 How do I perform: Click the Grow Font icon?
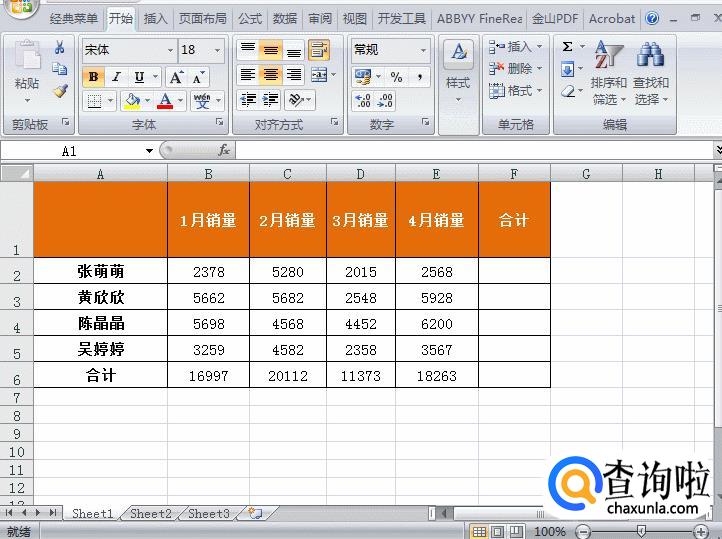(x=176, y=77)
